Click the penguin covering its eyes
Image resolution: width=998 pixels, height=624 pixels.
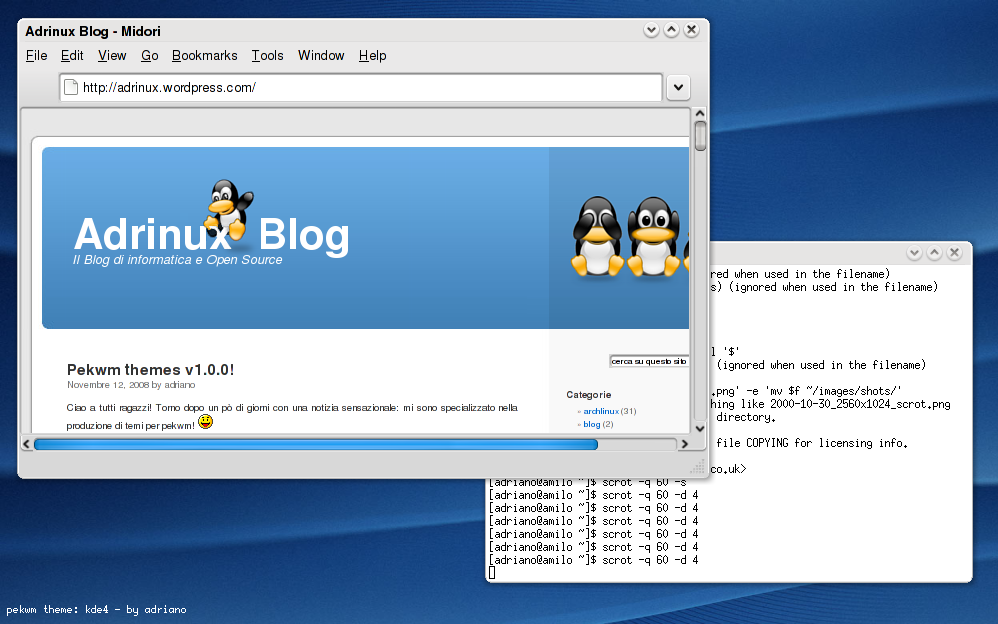pos(597,237)
